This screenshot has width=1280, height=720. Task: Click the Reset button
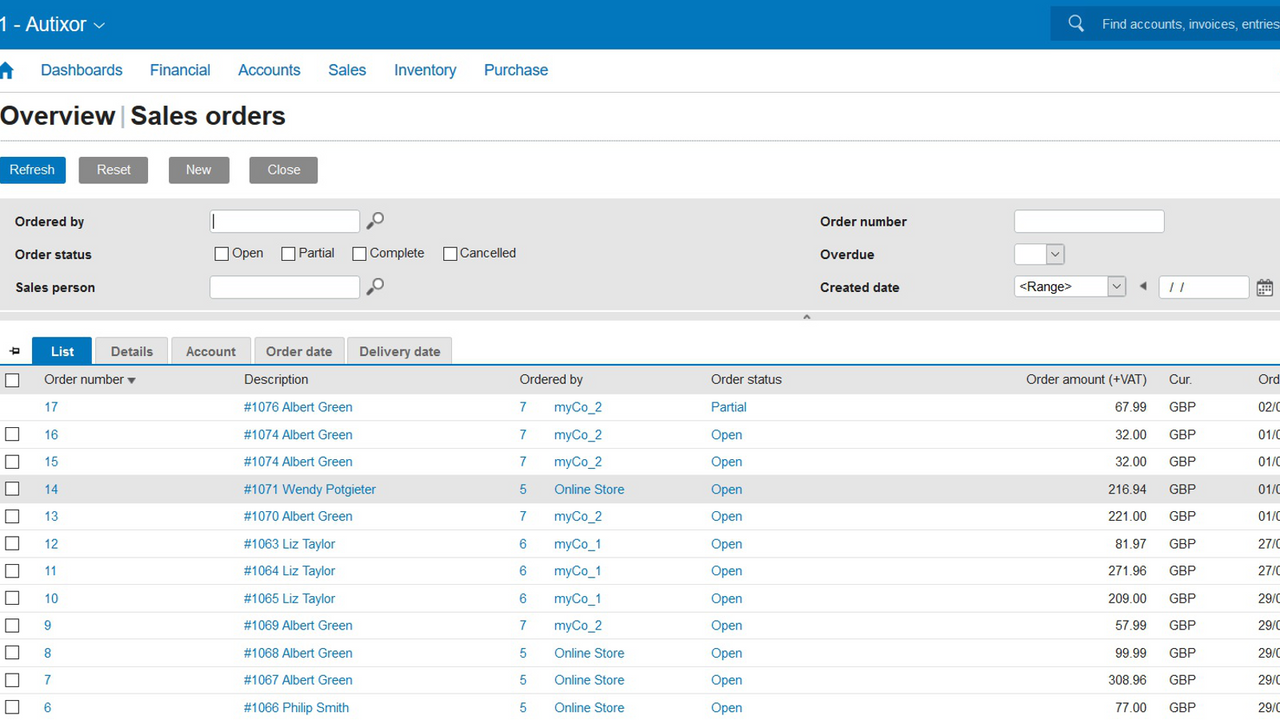(113, 170)
